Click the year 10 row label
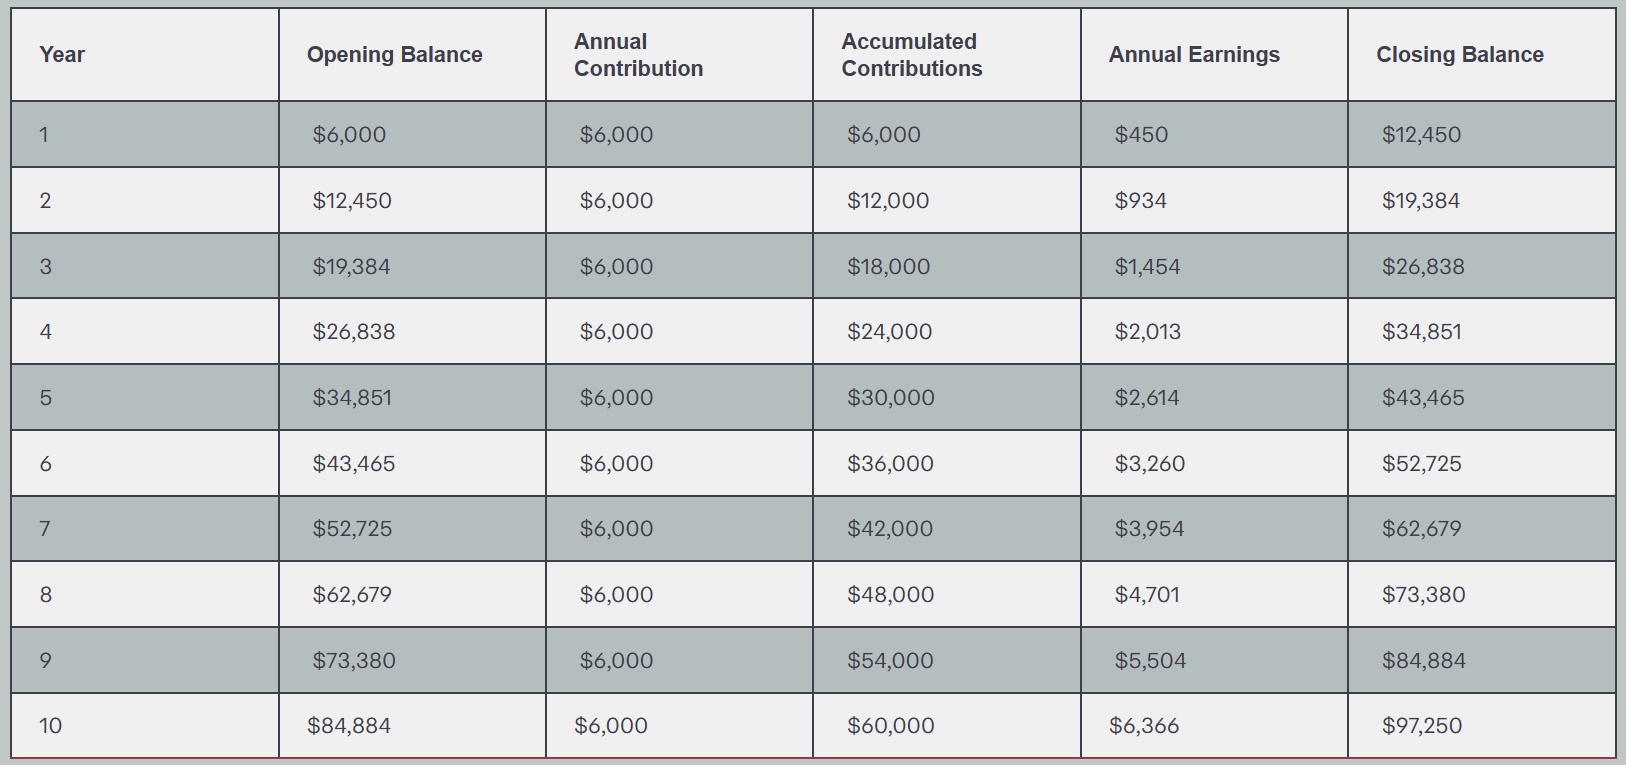The height and width of the screenshot is (765, 1626). [x=50, y=726]
